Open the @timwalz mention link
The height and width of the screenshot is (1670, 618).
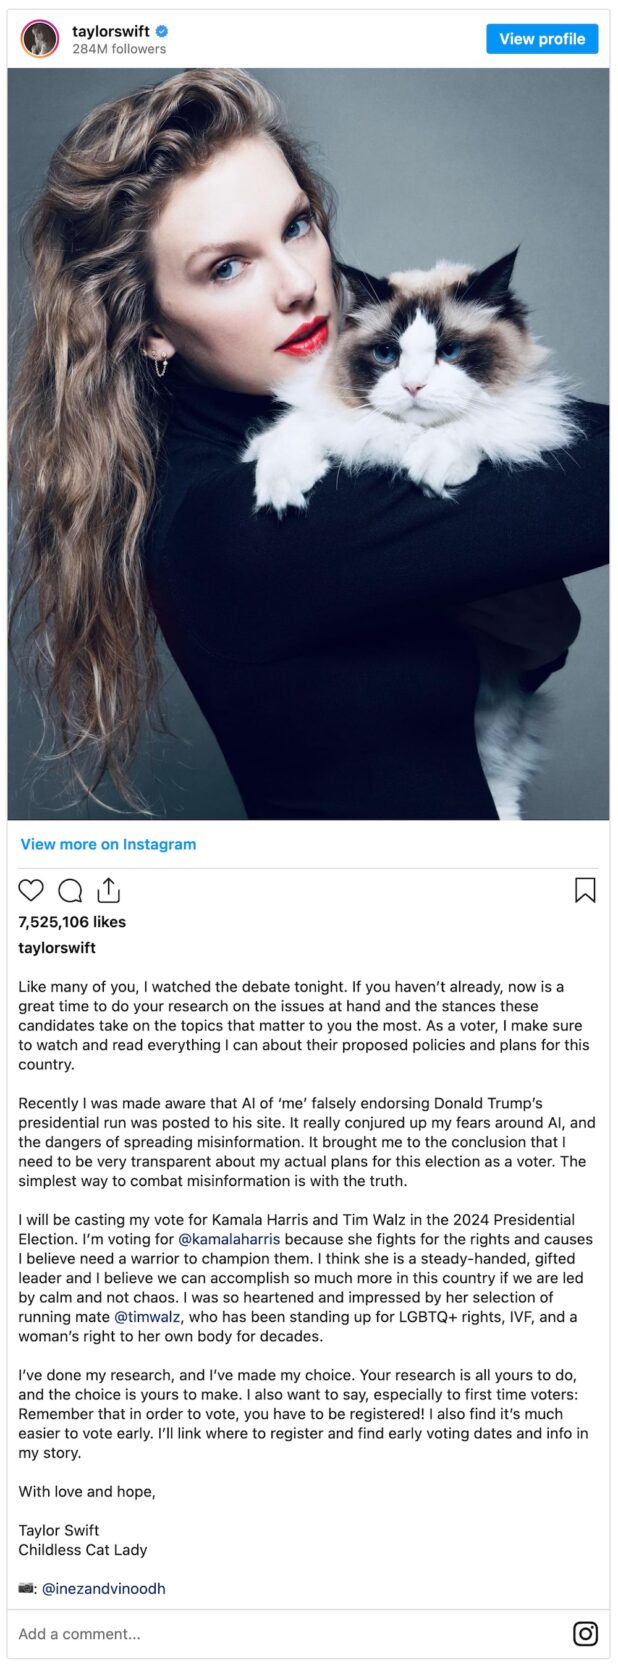[x=147, y=1317]
